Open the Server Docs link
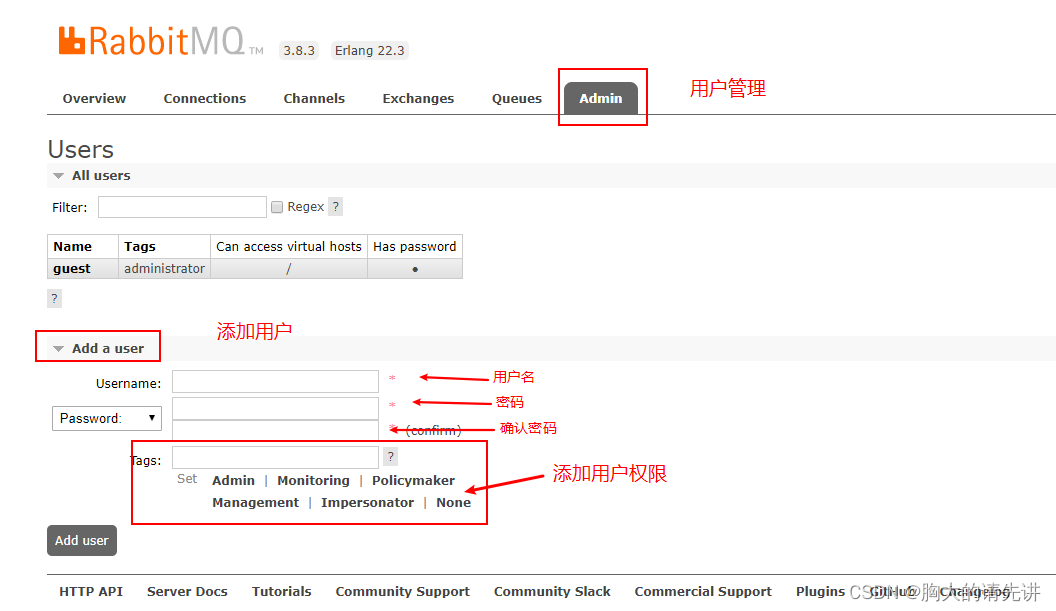This screenshot has height=611, width=1056. tap(187, 591)
